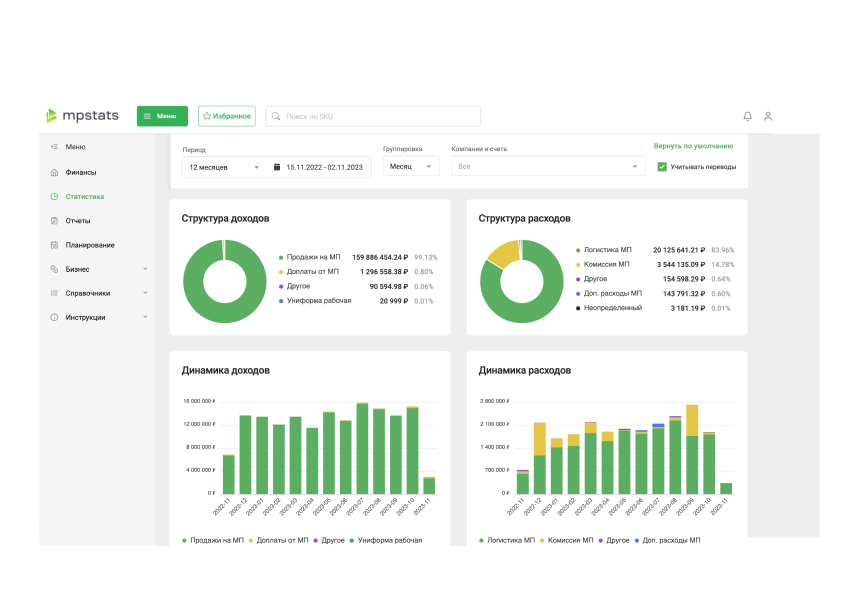The height and width of the screenshot is (600, 864).
Task: Open the Период 12 месяцев dropdown
Action: [x=225, y=167]
